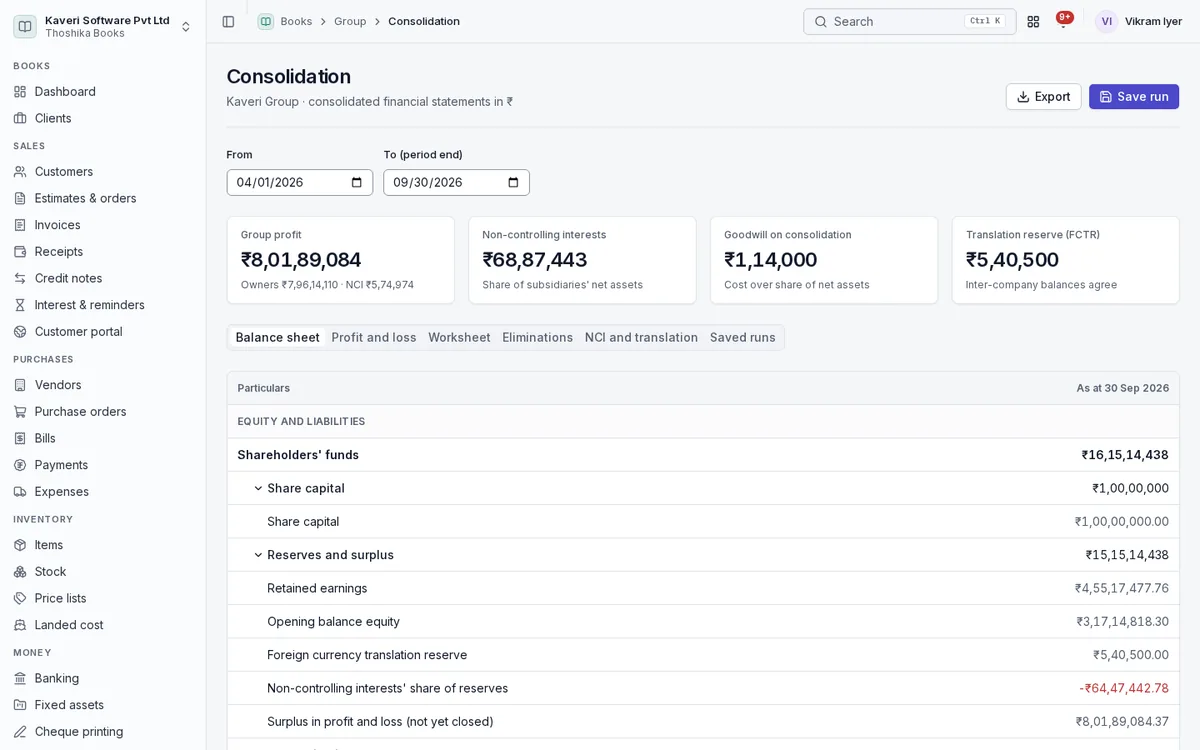Click the Consolidation breadcrumb
The image size is (1200, 750).
coord(424,21)
